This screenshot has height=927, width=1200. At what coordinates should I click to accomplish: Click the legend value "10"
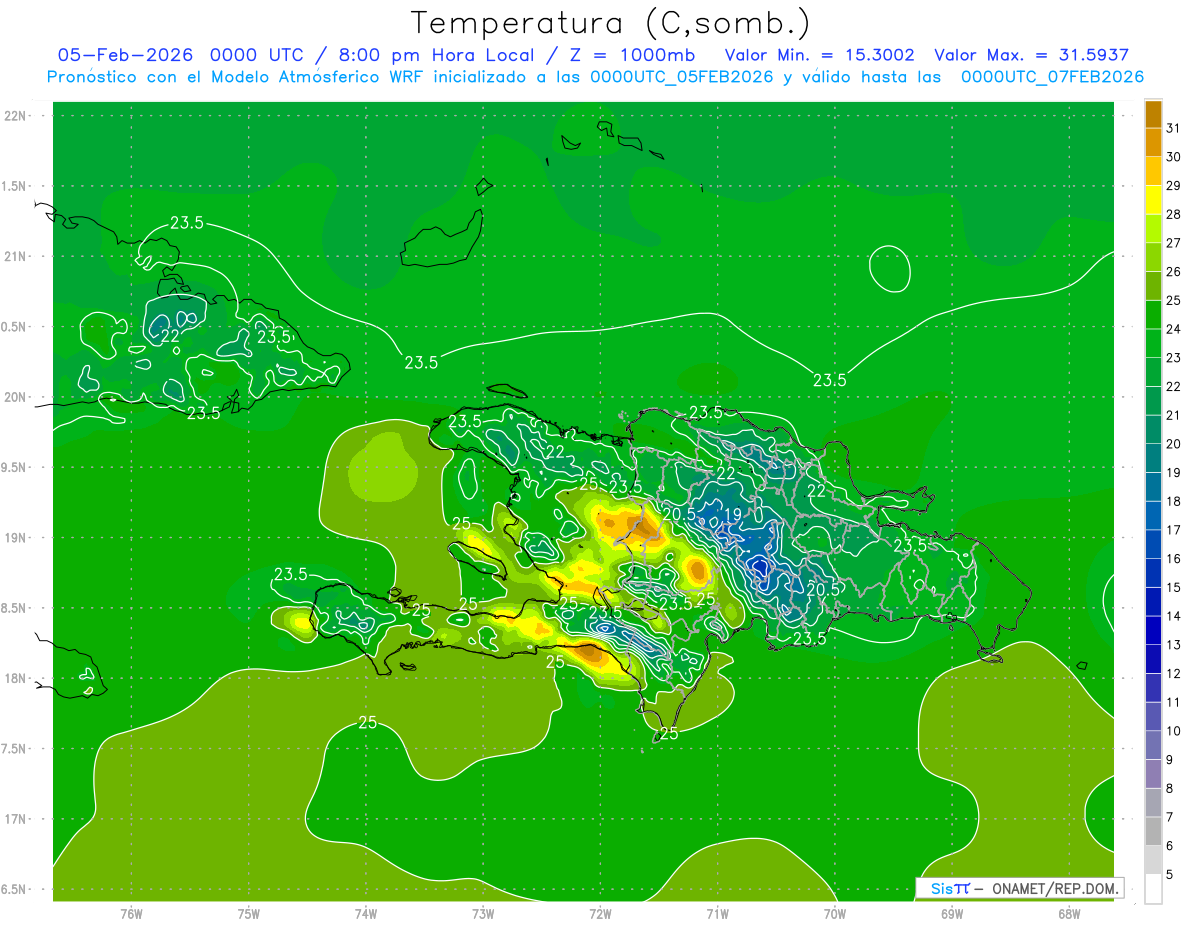tap(1173, 731)
